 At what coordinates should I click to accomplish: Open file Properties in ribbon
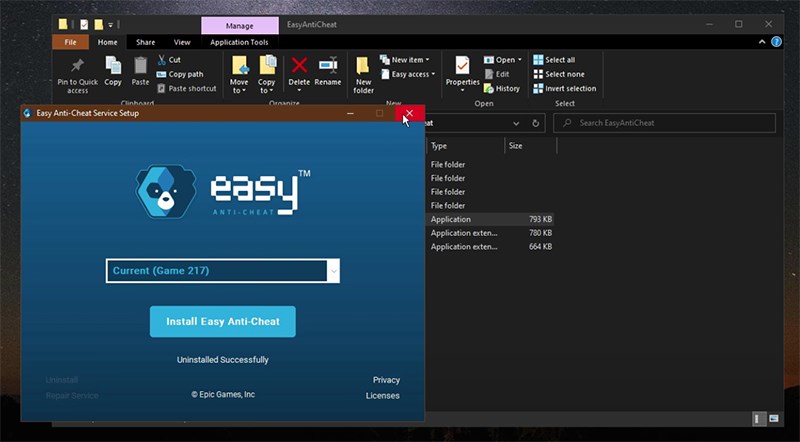coord(462,75)
